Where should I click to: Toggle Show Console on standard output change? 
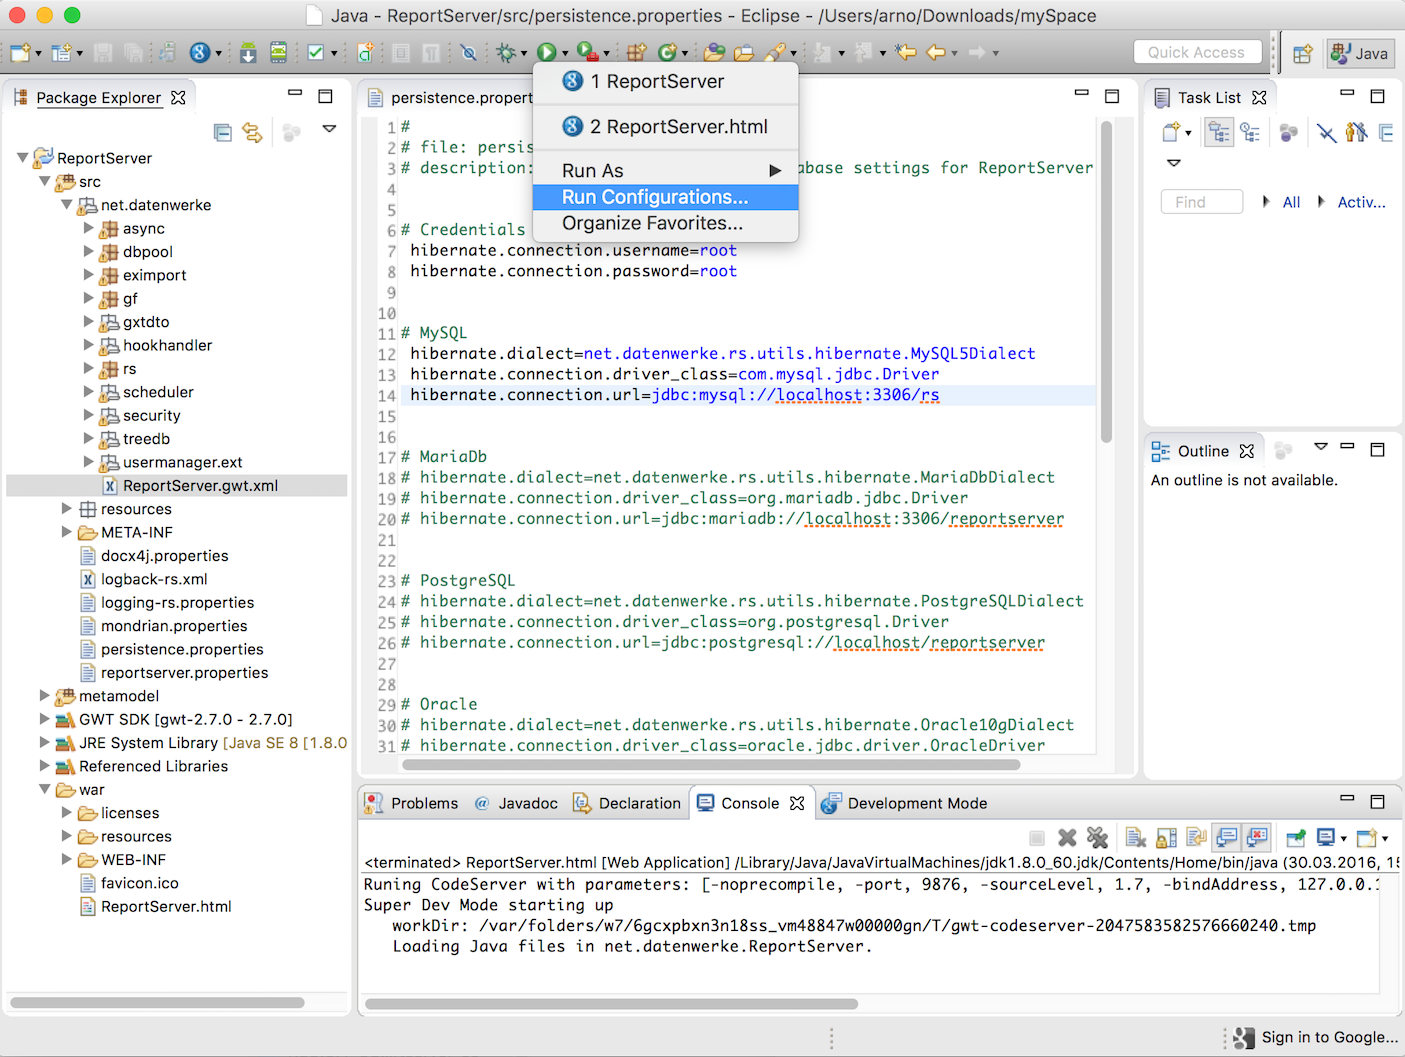(x=1227, y=838)
